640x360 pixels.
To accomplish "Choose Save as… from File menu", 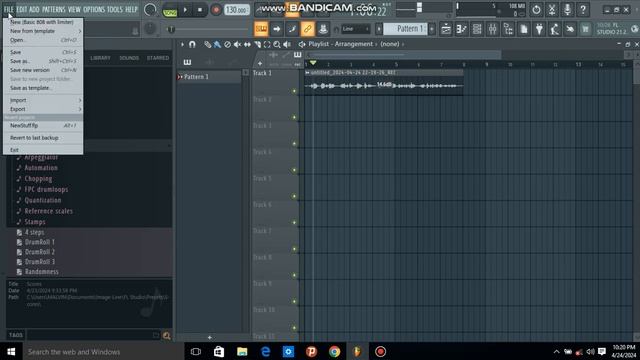I will click(x=43, y=61).
